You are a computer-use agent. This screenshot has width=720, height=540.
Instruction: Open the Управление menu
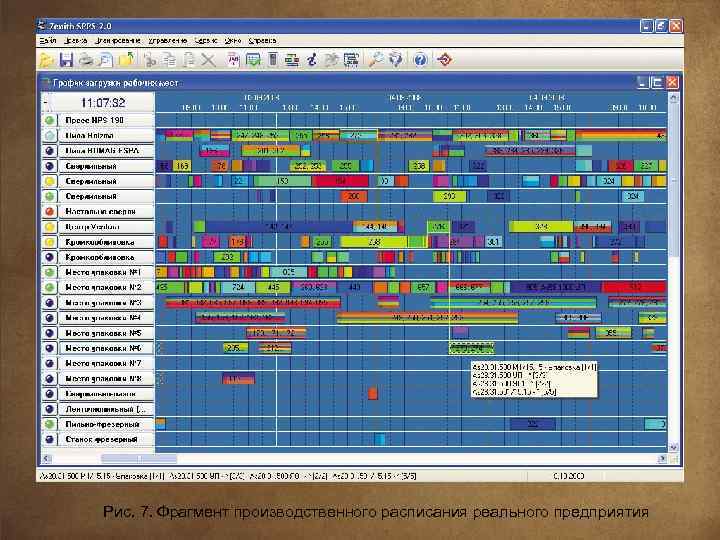coord(168,41)
